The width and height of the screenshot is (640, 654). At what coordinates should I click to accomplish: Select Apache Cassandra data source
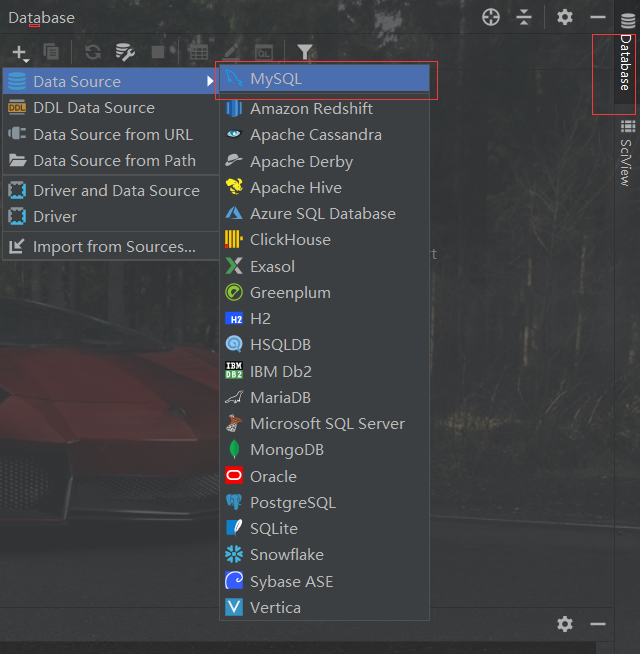click(324, 135)
